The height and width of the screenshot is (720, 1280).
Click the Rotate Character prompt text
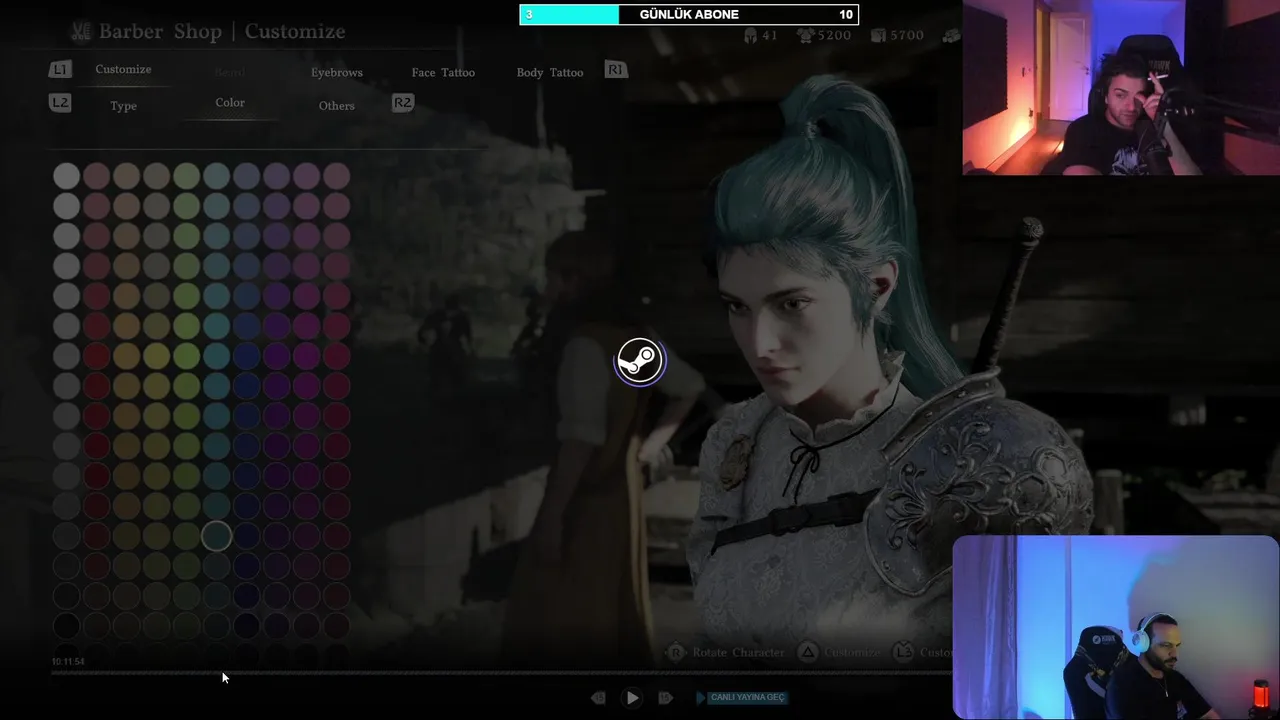click(739, 652)
